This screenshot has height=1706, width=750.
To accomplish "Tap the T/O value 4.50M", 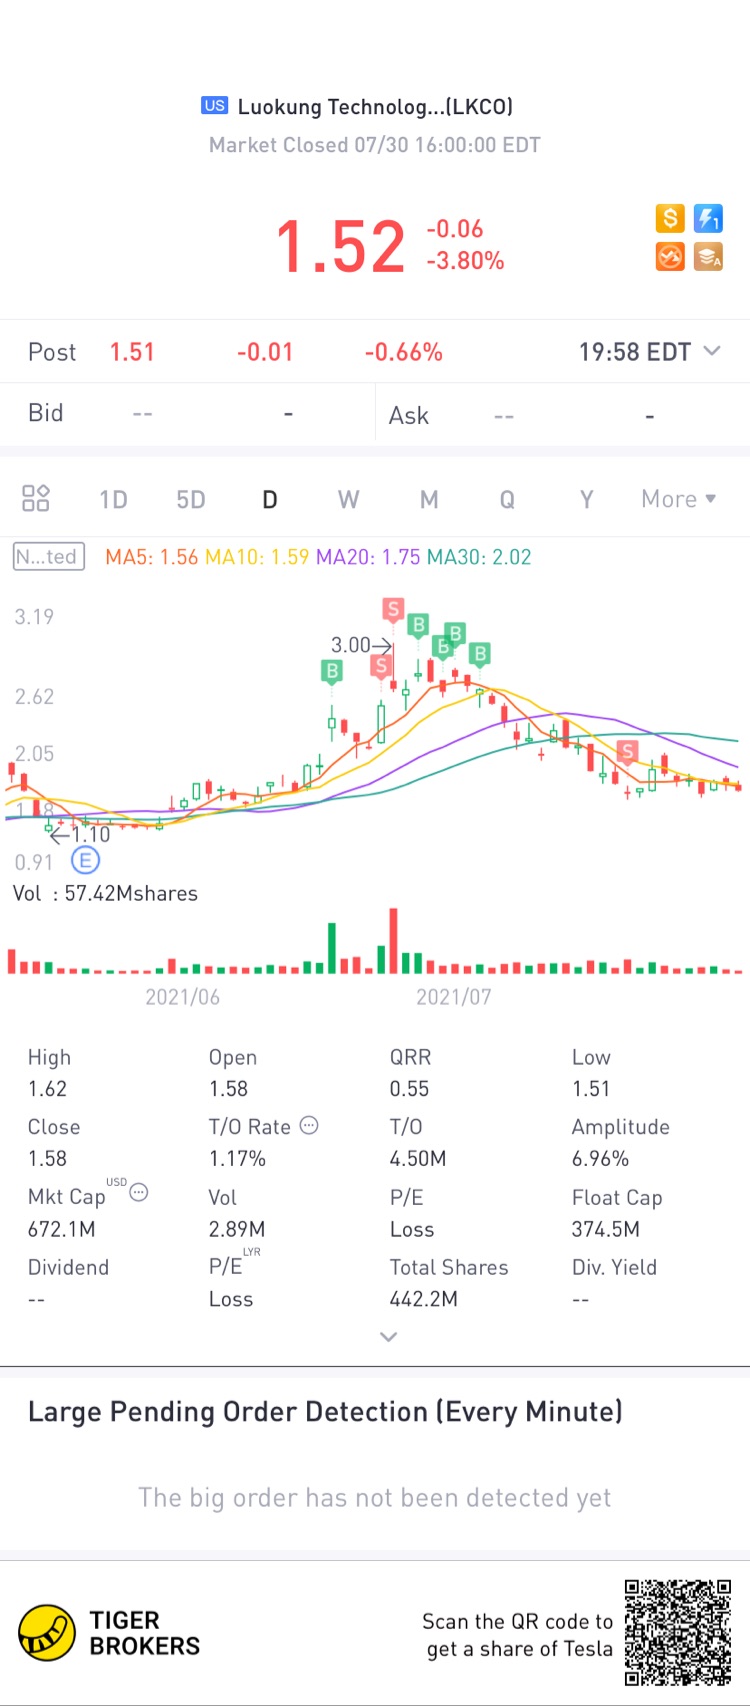I will pos(418,1159).
